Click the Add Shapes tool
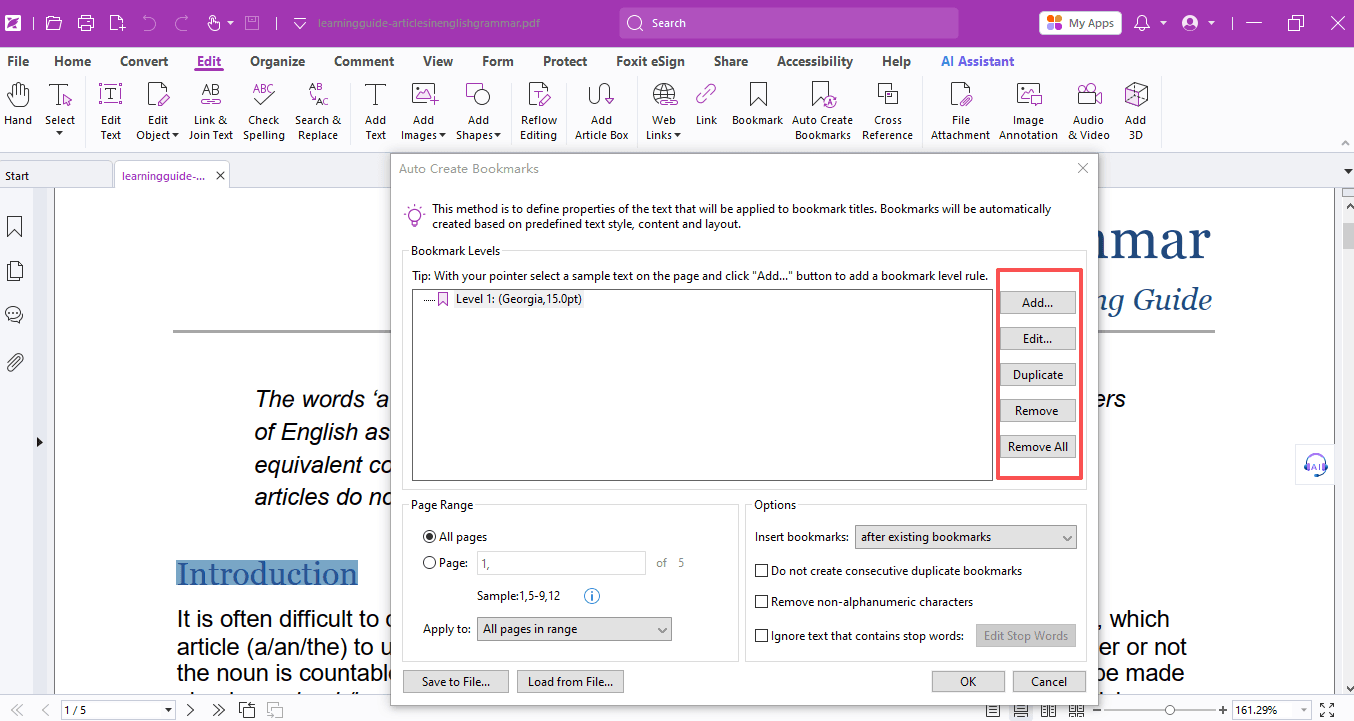The width and height of the screenshot is (1354, 721). click(x=478, y=111)
